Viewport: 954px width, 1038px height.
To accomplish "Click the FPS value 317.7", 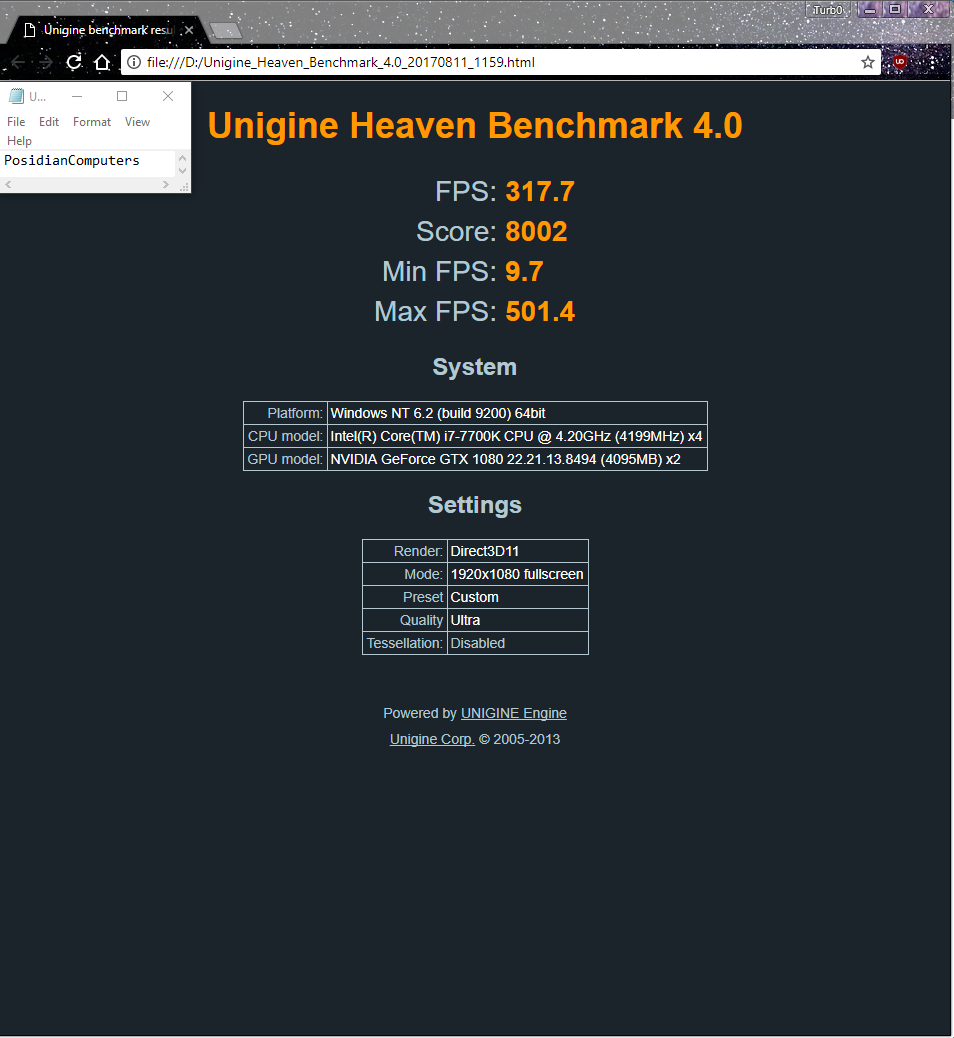I will (x=540, y=192).
